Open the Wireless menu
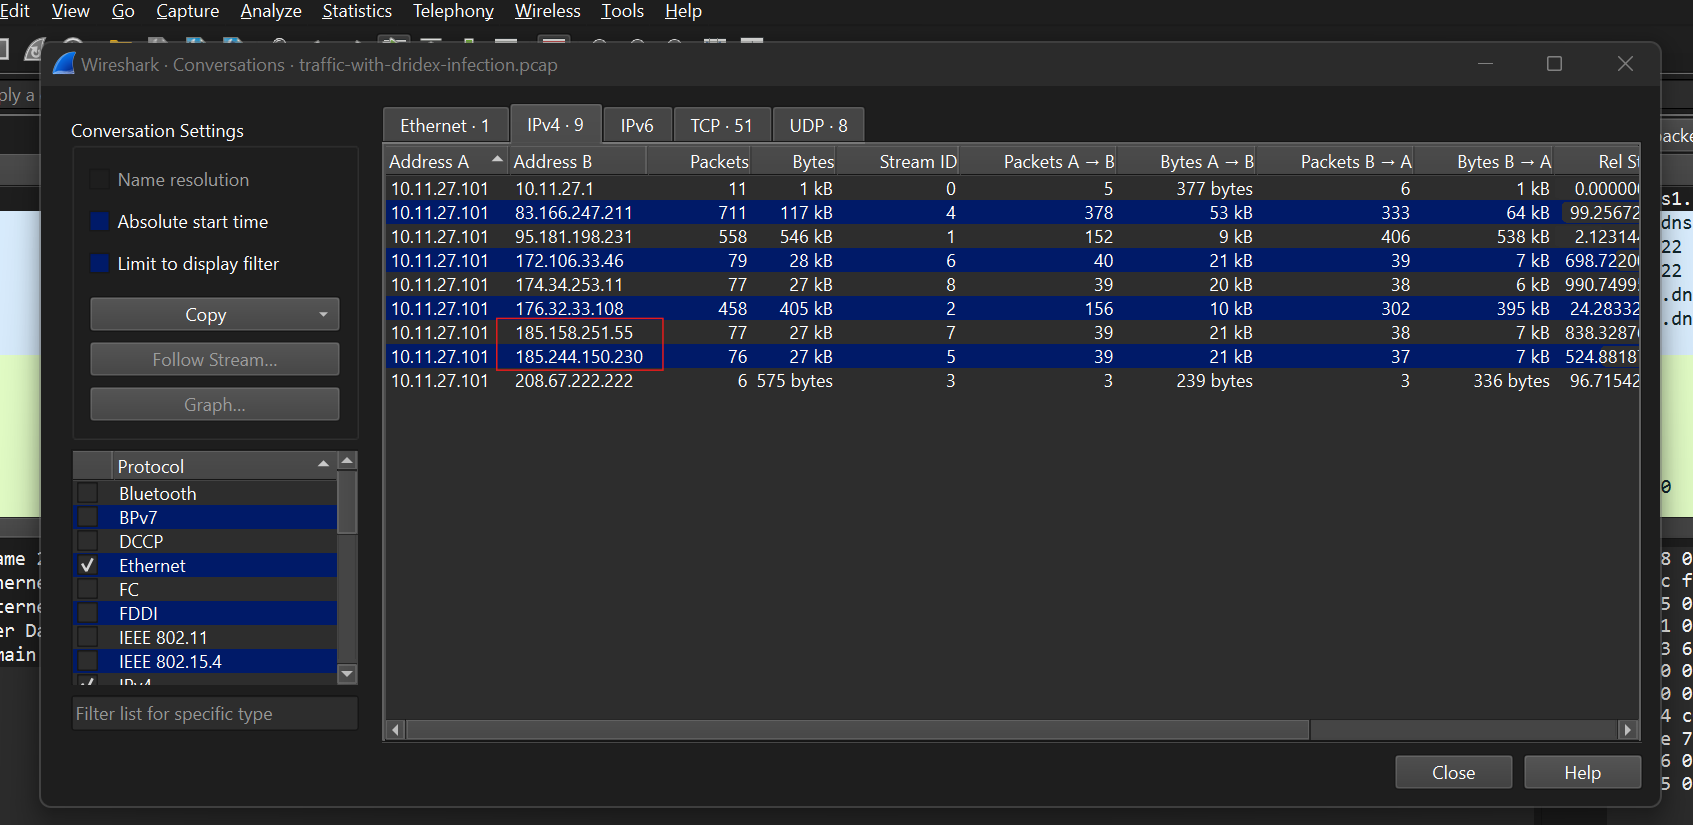This screenshot has width=1693, height=825. (547, 11)
